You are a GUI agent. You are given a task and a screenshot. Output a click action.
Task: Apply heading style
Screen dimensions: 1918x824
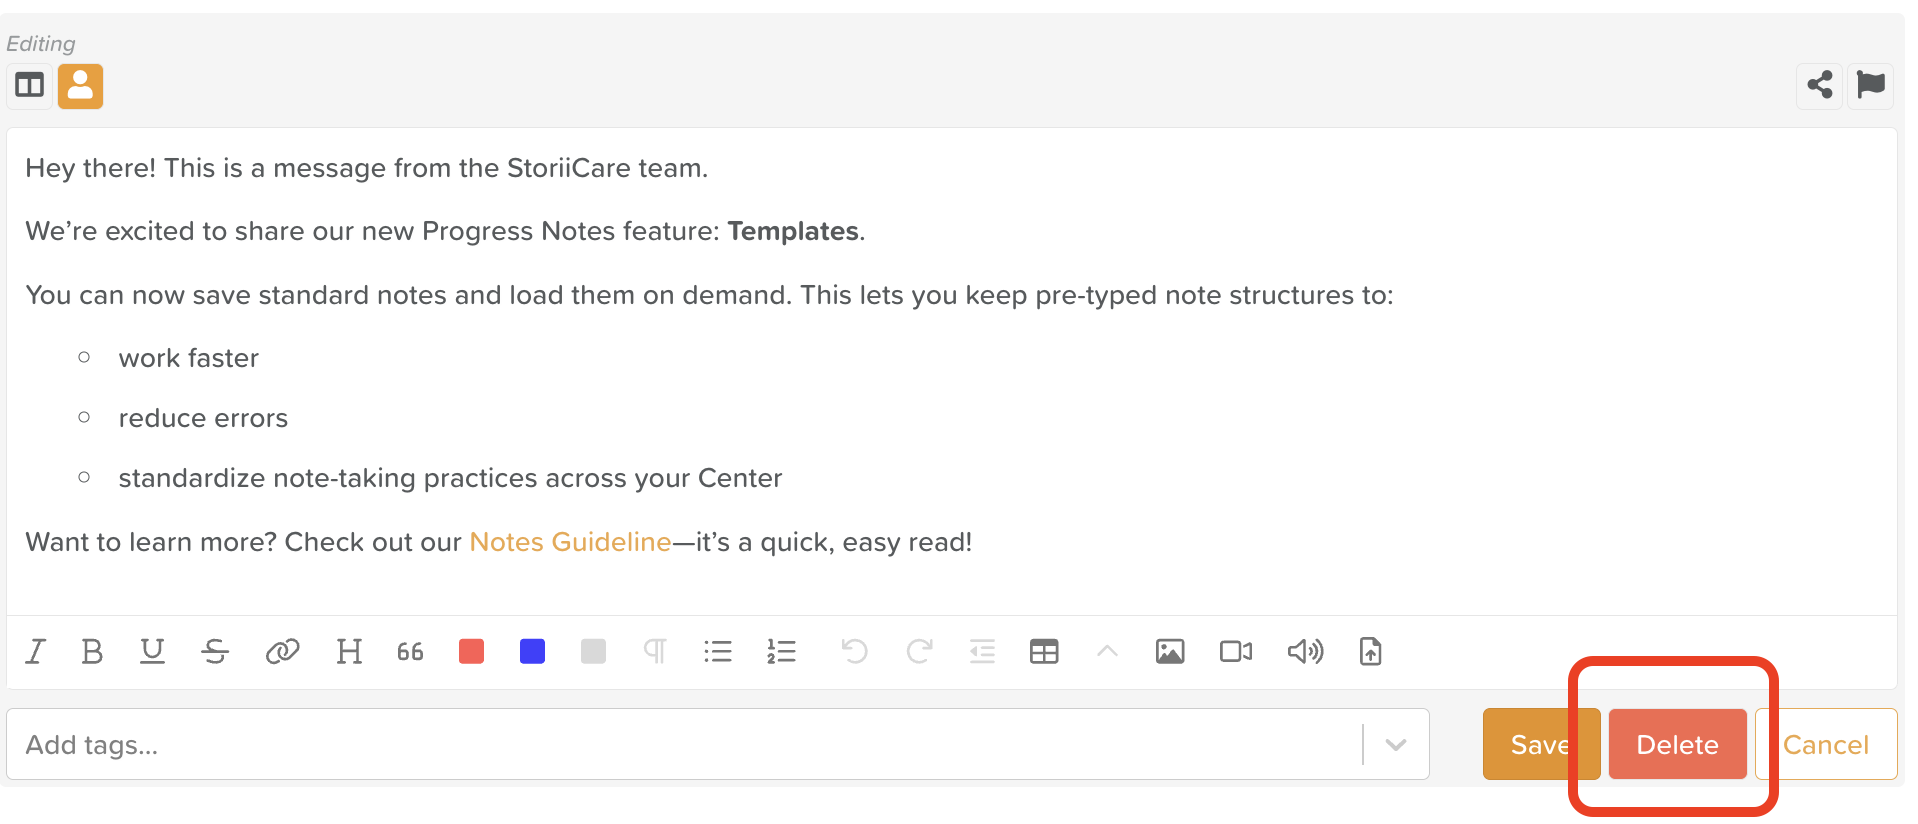click(349, 652)
